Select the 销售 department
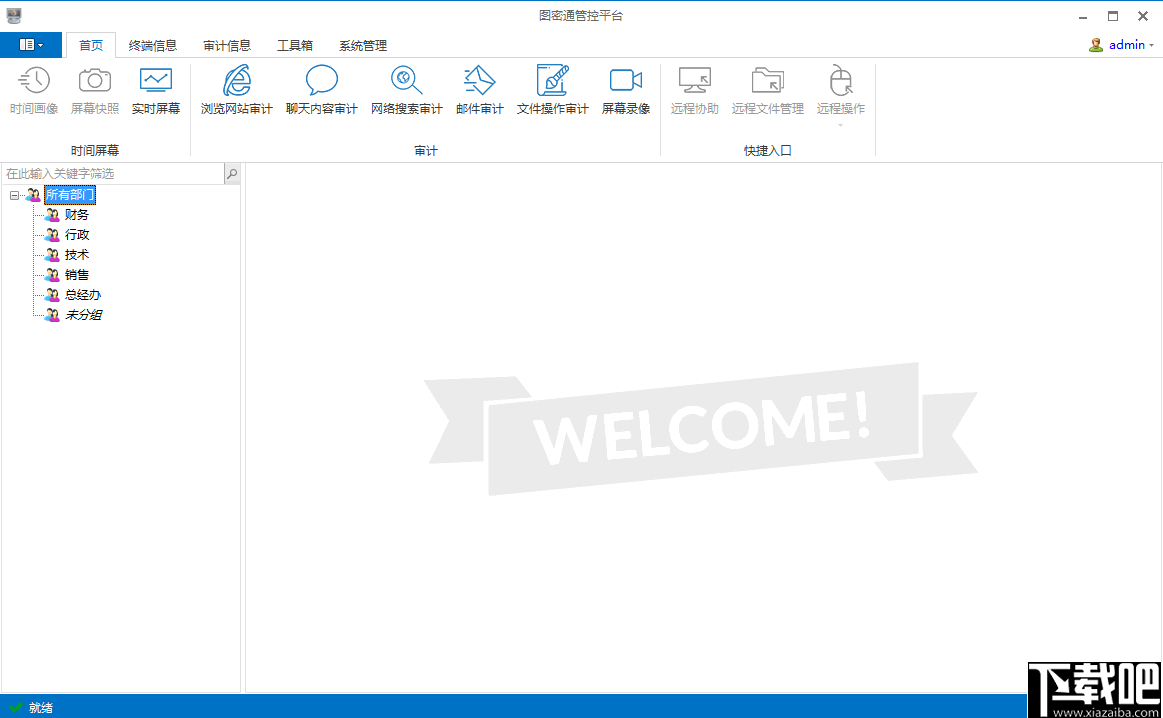Viewport: 1163px width, 718px height. [x=76, y=275]
